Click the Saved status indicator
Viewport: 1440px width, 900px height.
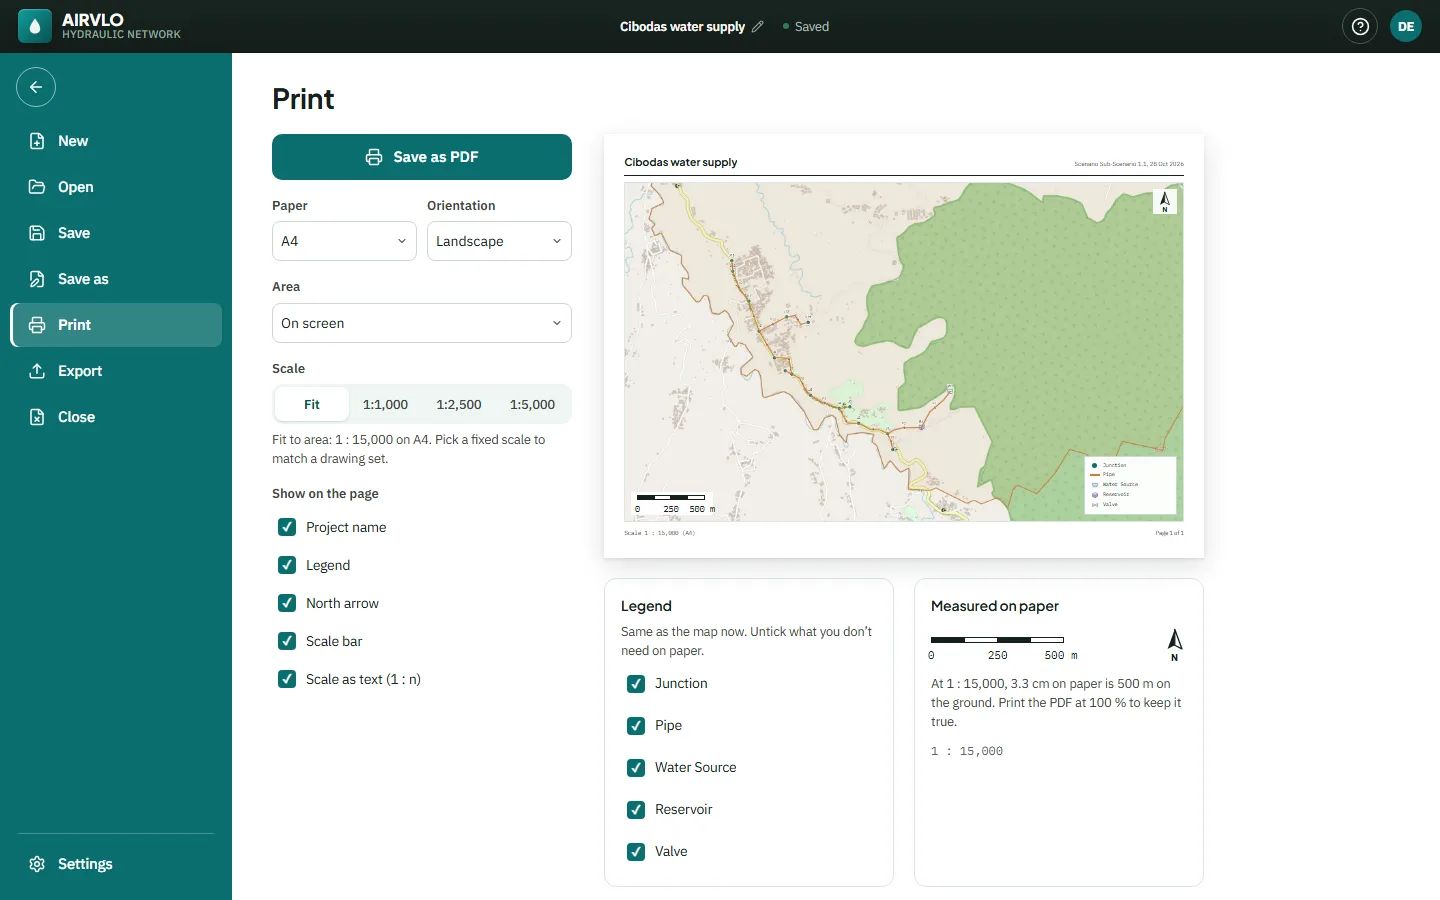point(806,27)
